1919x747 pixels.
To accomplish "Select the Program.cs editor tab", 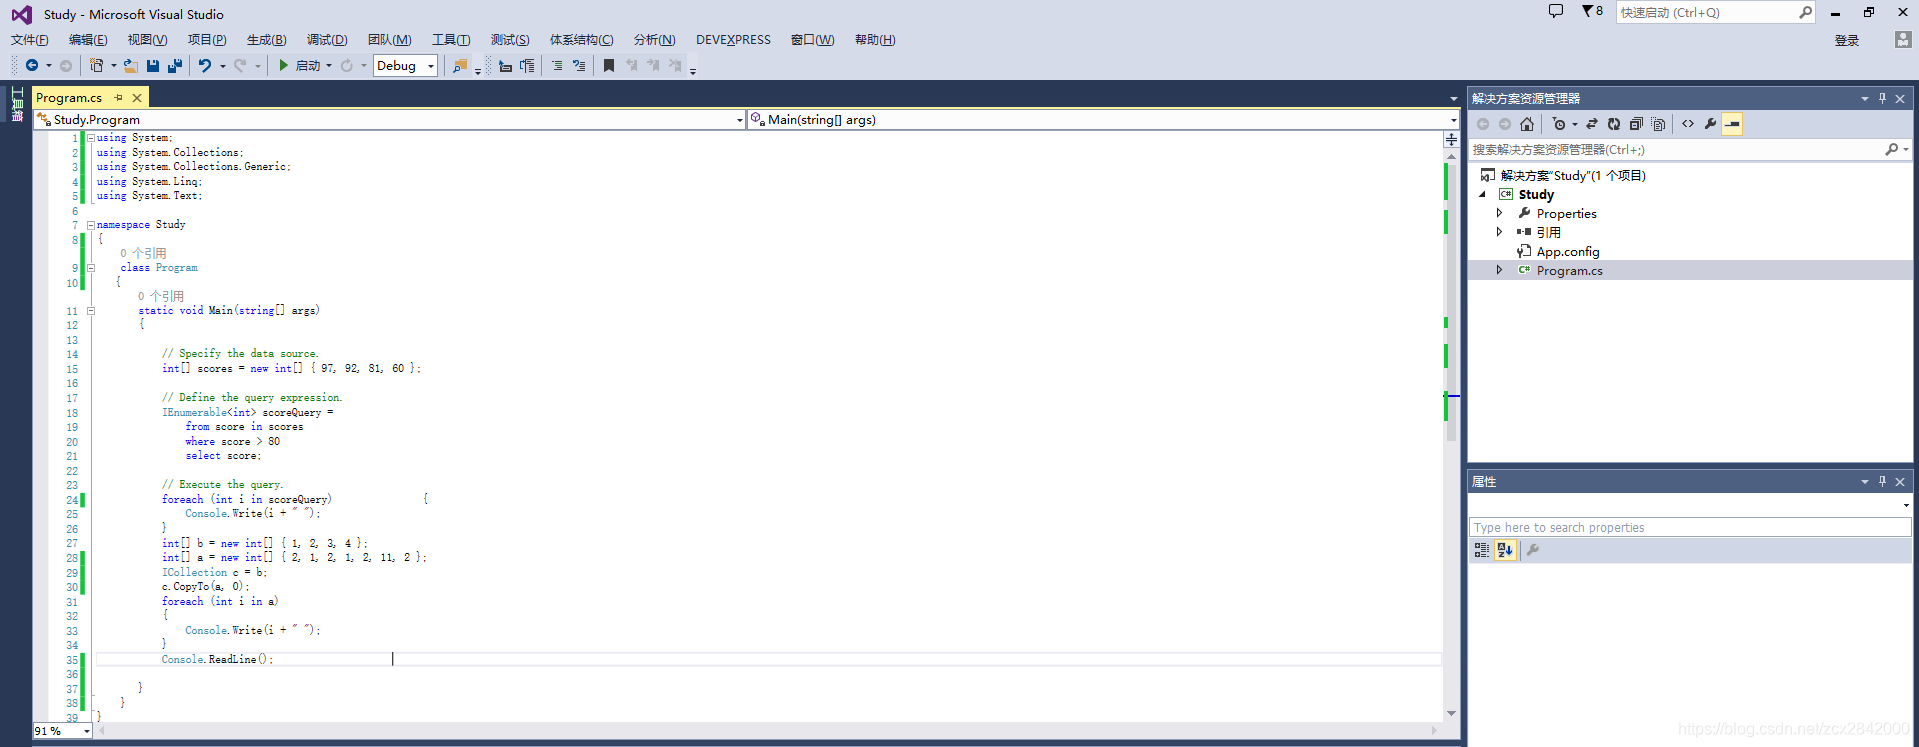I will pyautogui.click(x=69, y=97).
